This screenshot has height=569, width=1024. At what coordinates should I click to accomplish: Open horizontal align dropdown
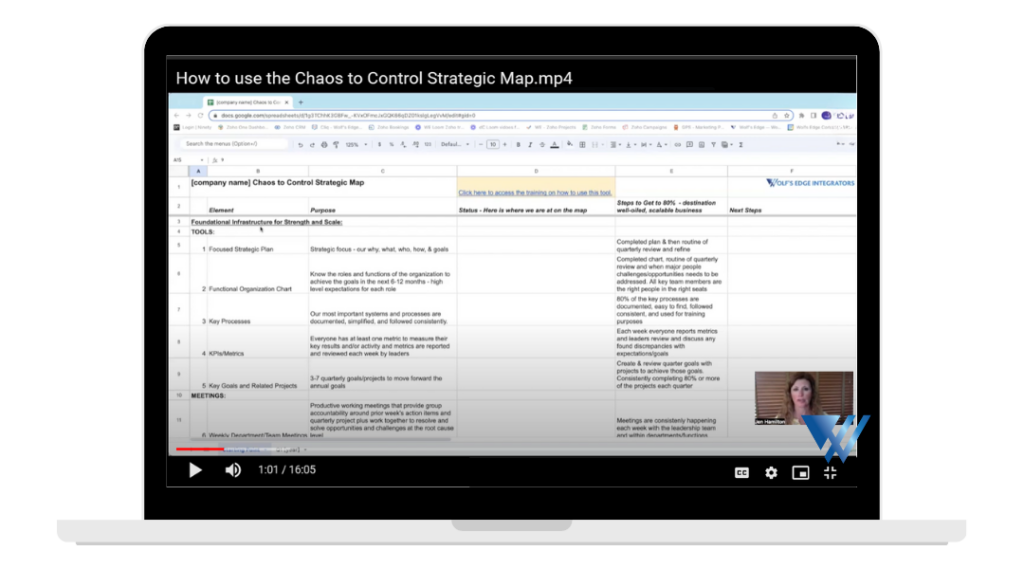(x=616, y=144)
